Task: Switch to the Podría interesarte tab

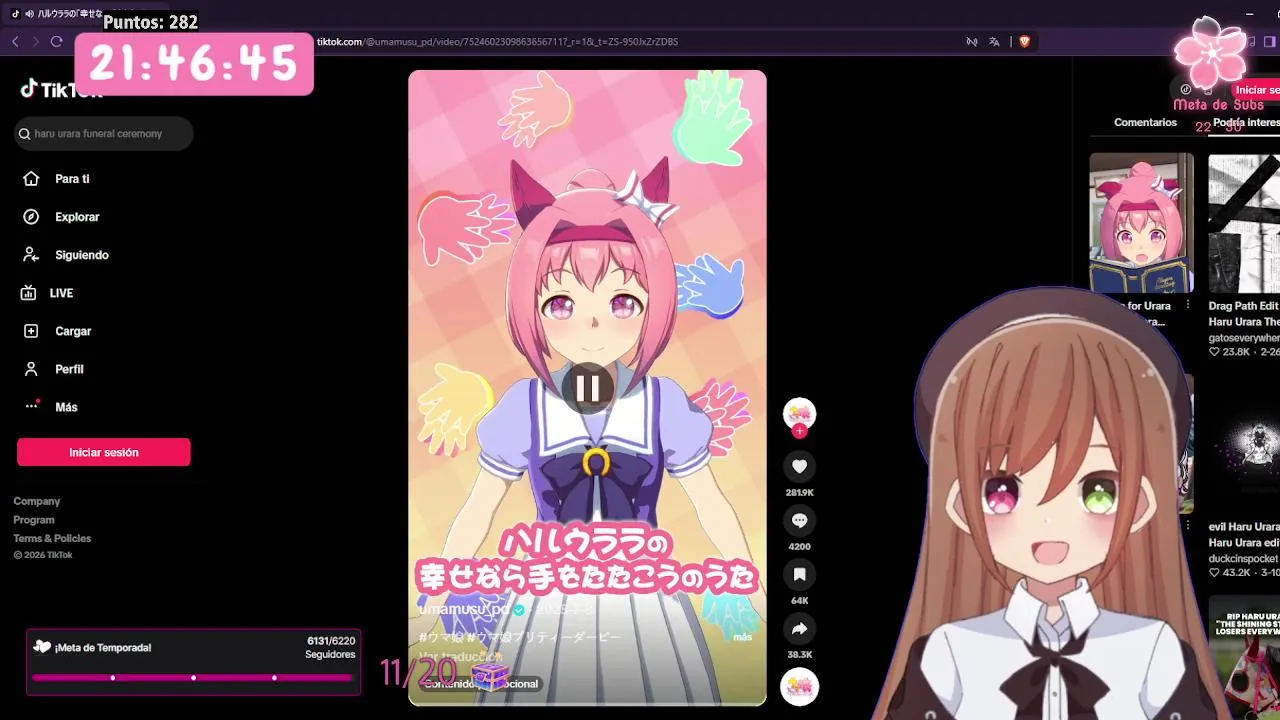Action: click(x=1246, y=122)
